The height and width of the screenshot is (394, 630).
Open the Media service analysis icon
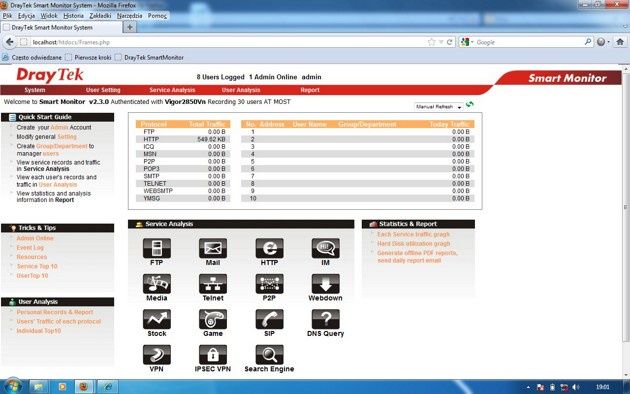pyautogui.click(x=157, y=284)
